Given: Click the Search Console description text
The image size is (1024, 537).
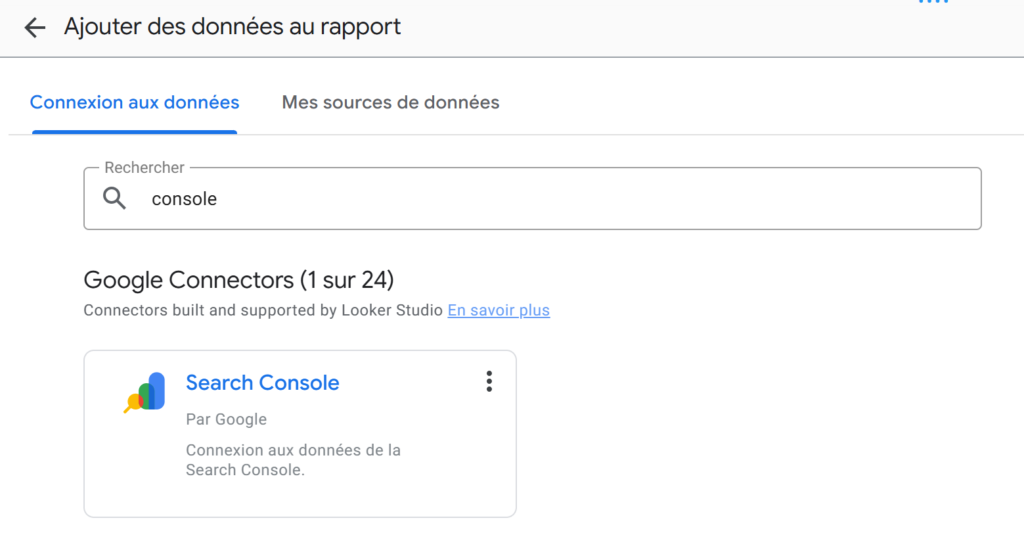Looking at the screenshot, I should click(293, 460).
